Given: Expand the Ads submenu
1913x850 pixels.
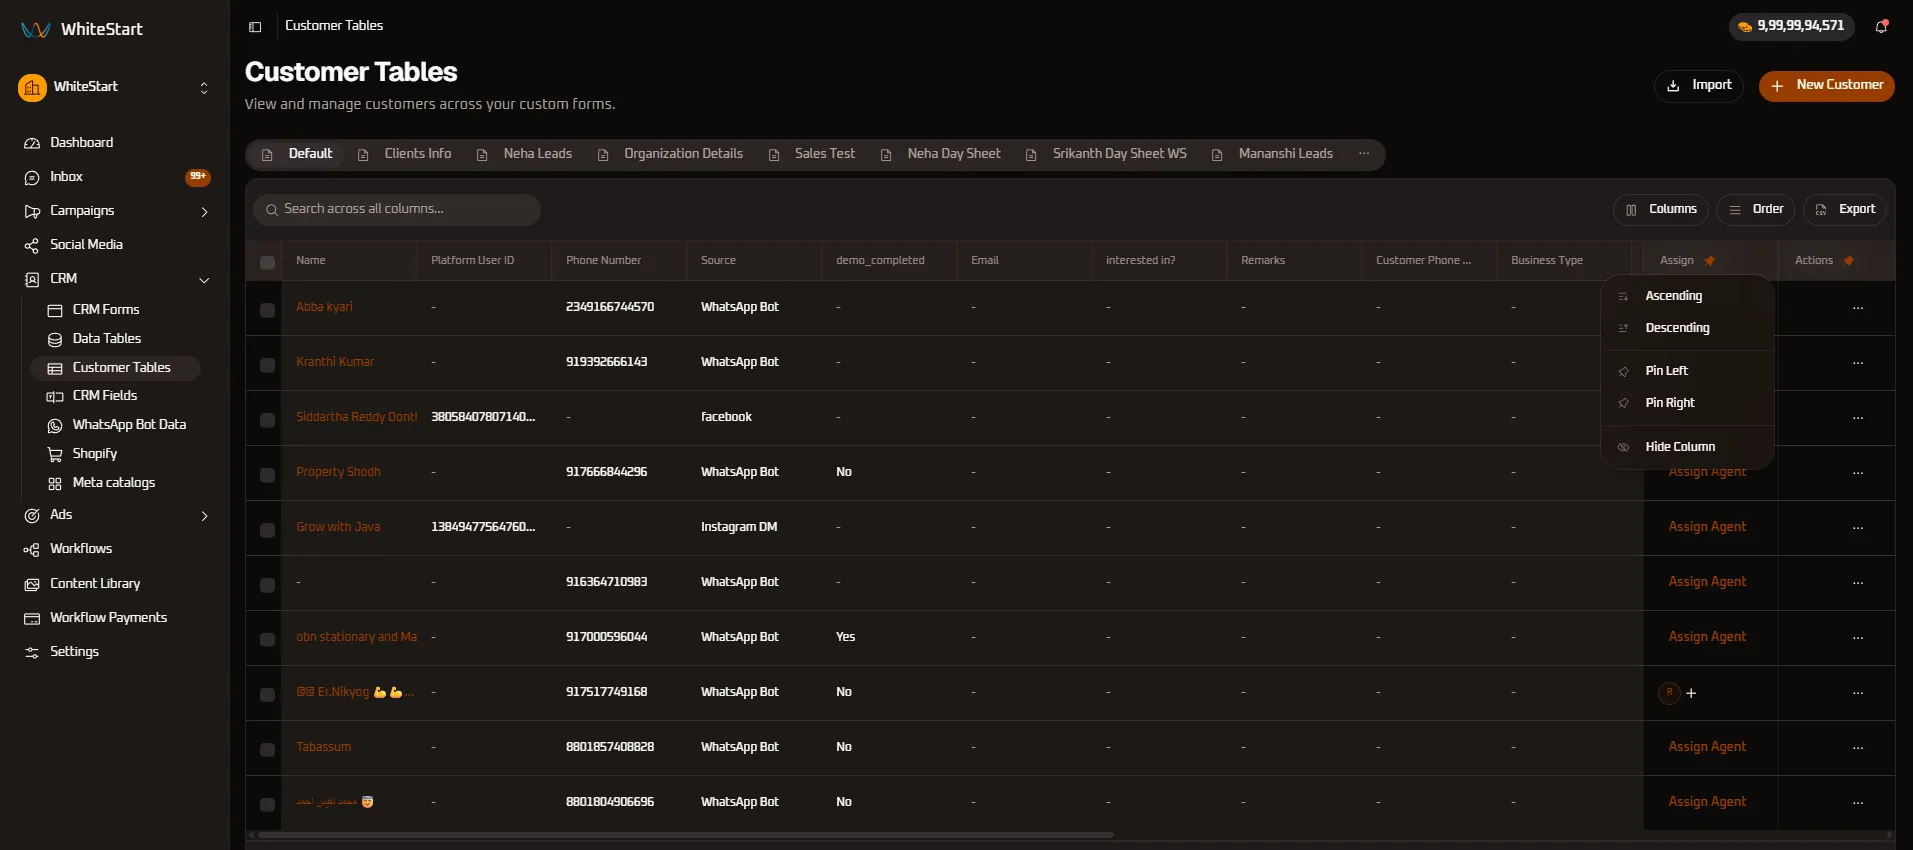Looking at the screenshot, I should coord(204,516).
